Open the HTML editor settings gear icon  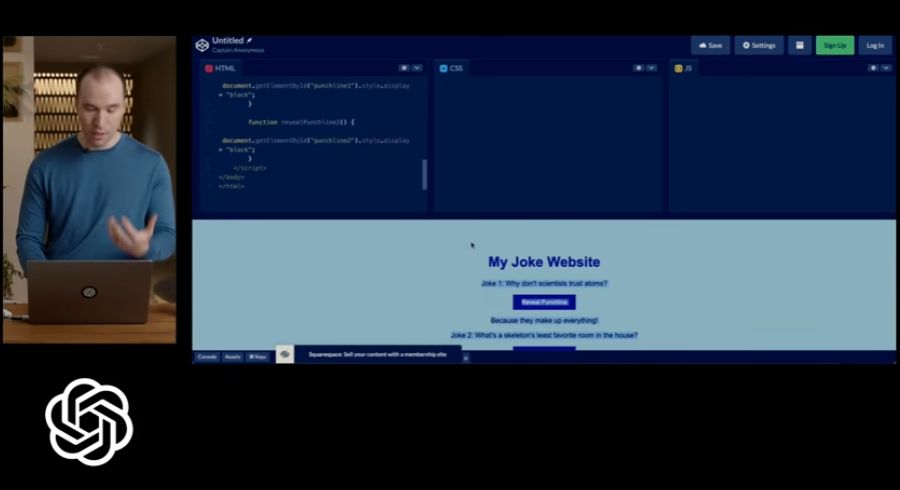click(x=404, y=68)
